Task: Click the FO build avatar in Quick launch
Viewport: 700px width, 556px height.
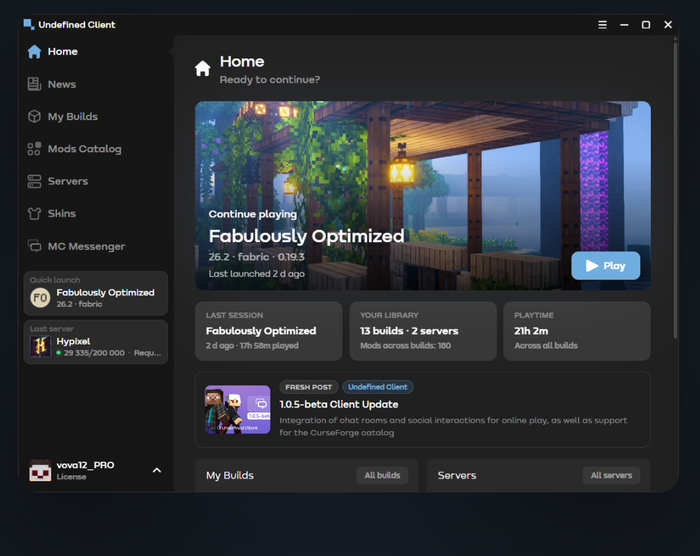Action: coord(40,297)
